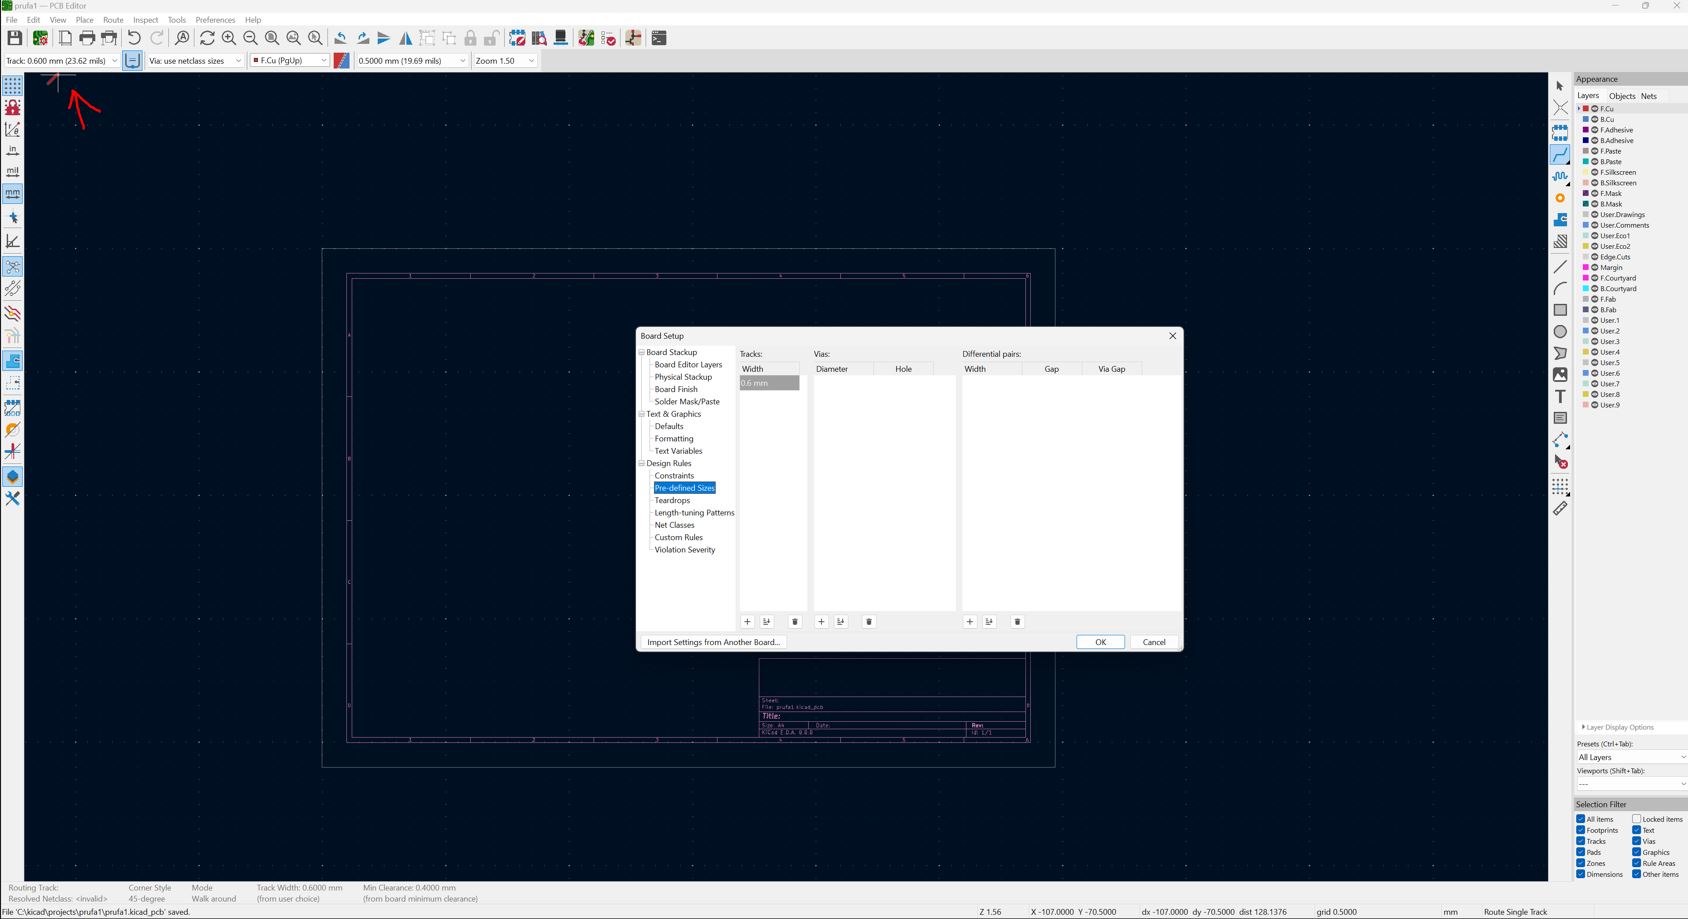
Task: Rotate selection counterclockwise
Action: [x=341, y=38]
